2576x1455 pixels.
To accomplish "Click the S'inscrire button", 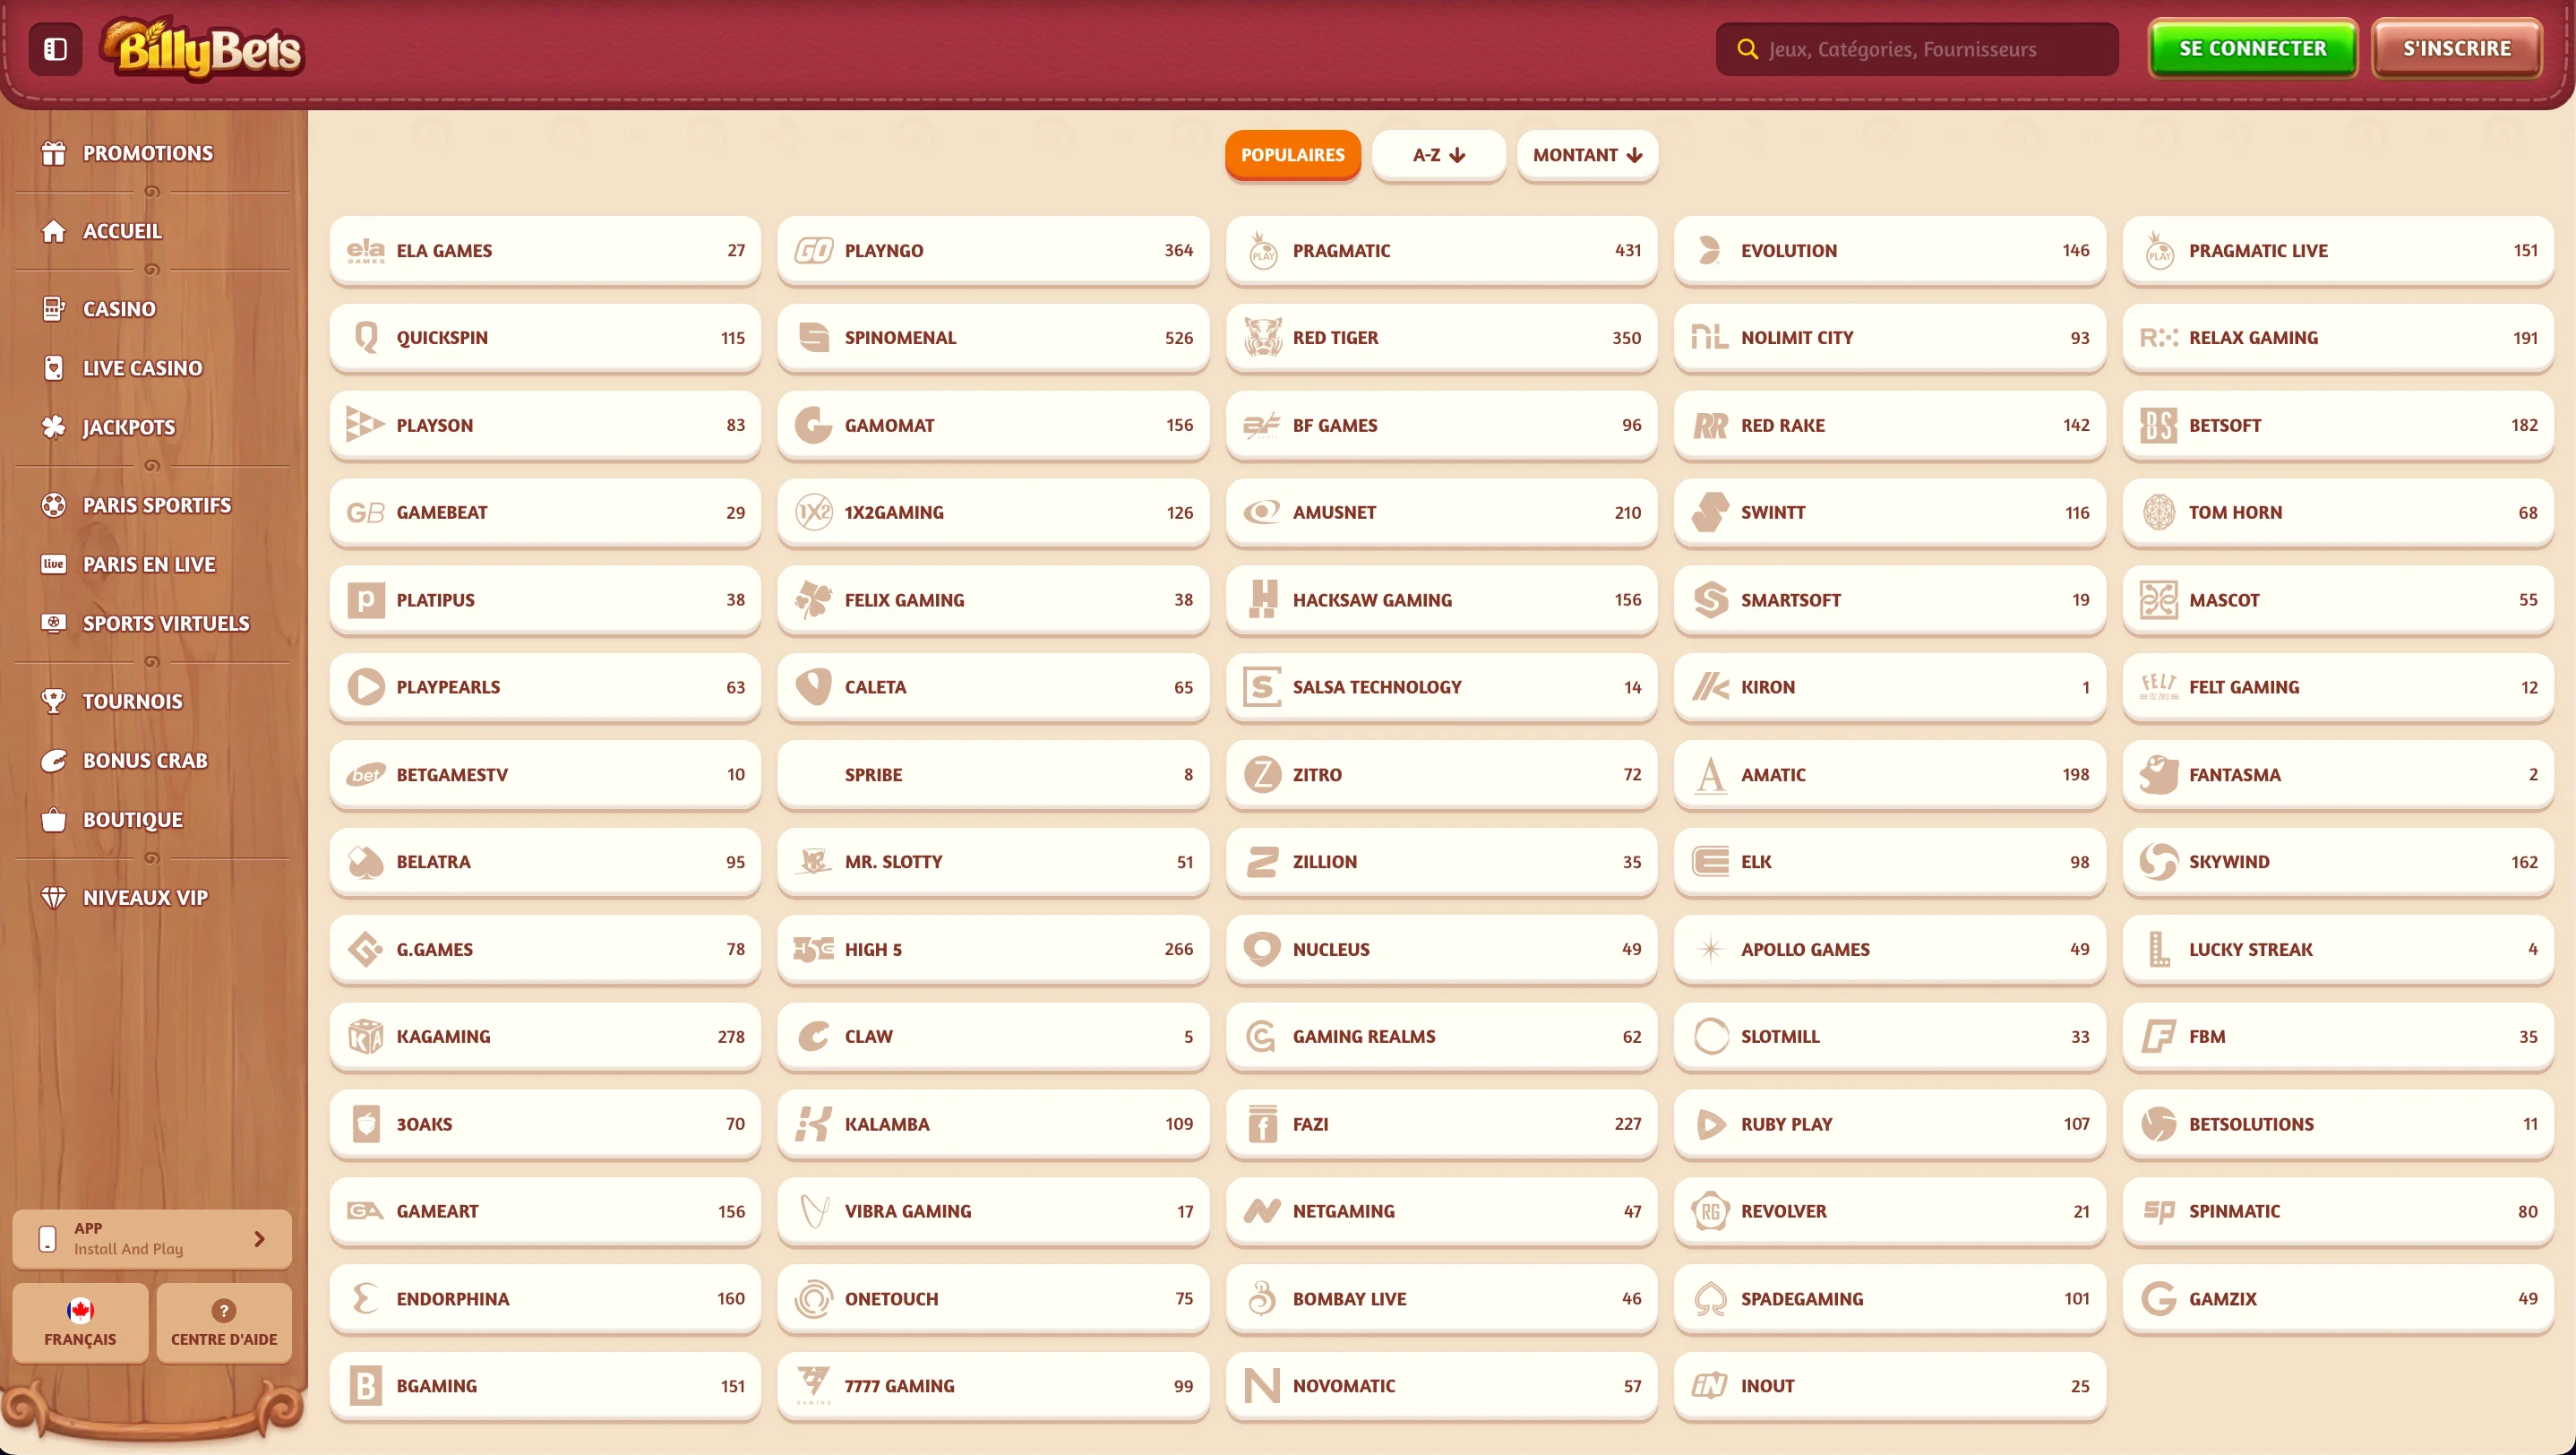I will coord(2456,48).
